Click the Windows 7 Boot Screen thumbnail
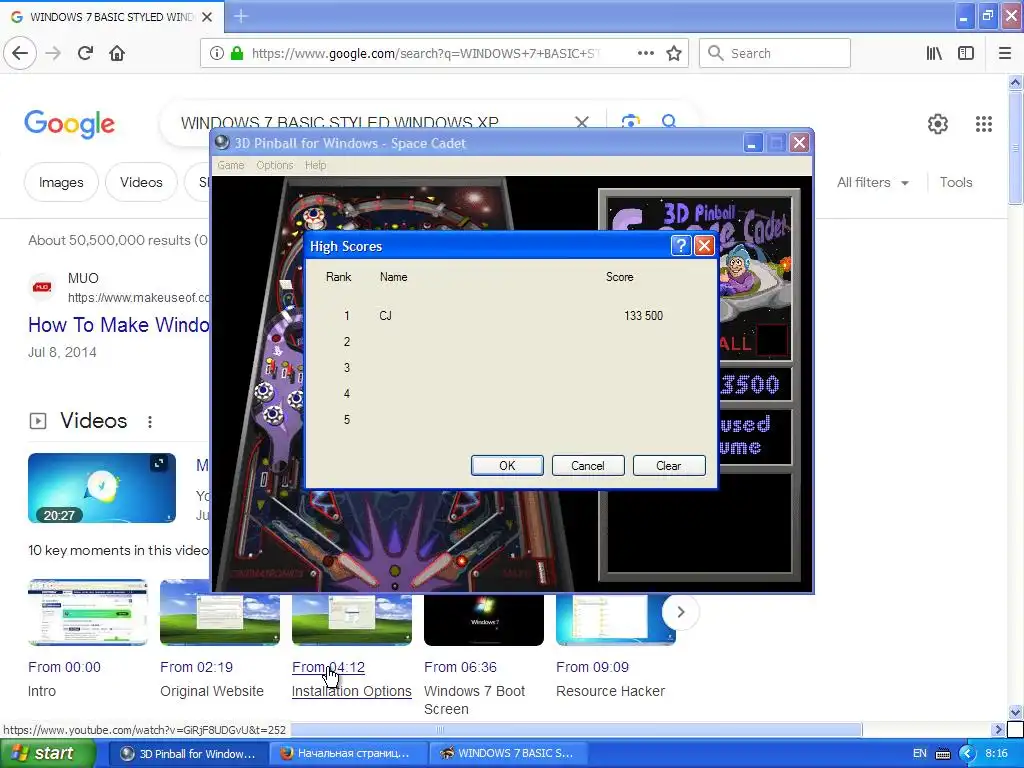Viewport: 1024px width, 768px height. click(x=484, y=620)
